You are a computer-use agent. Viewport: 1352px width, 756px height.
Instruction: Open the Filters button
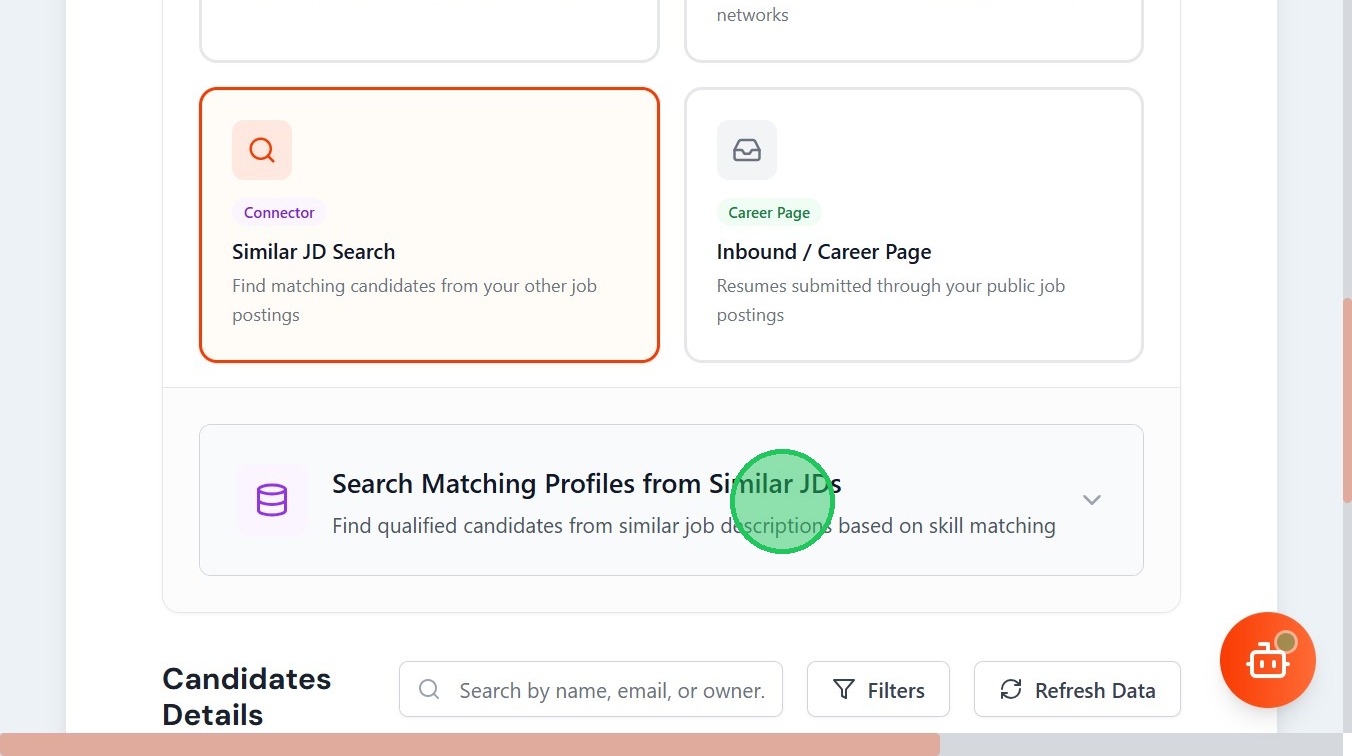(x=878, y=690)
